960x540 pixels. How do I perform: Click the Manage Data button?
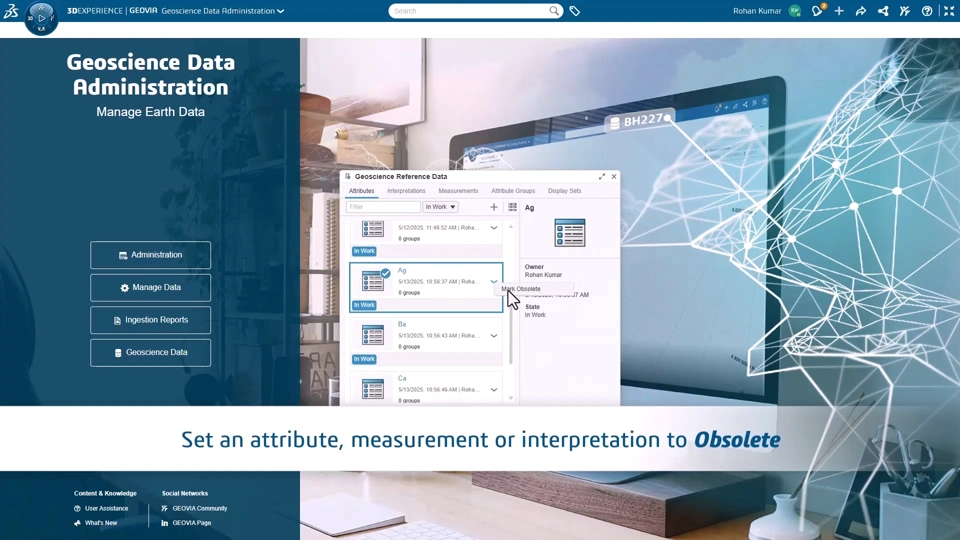(x=151, y=287)
